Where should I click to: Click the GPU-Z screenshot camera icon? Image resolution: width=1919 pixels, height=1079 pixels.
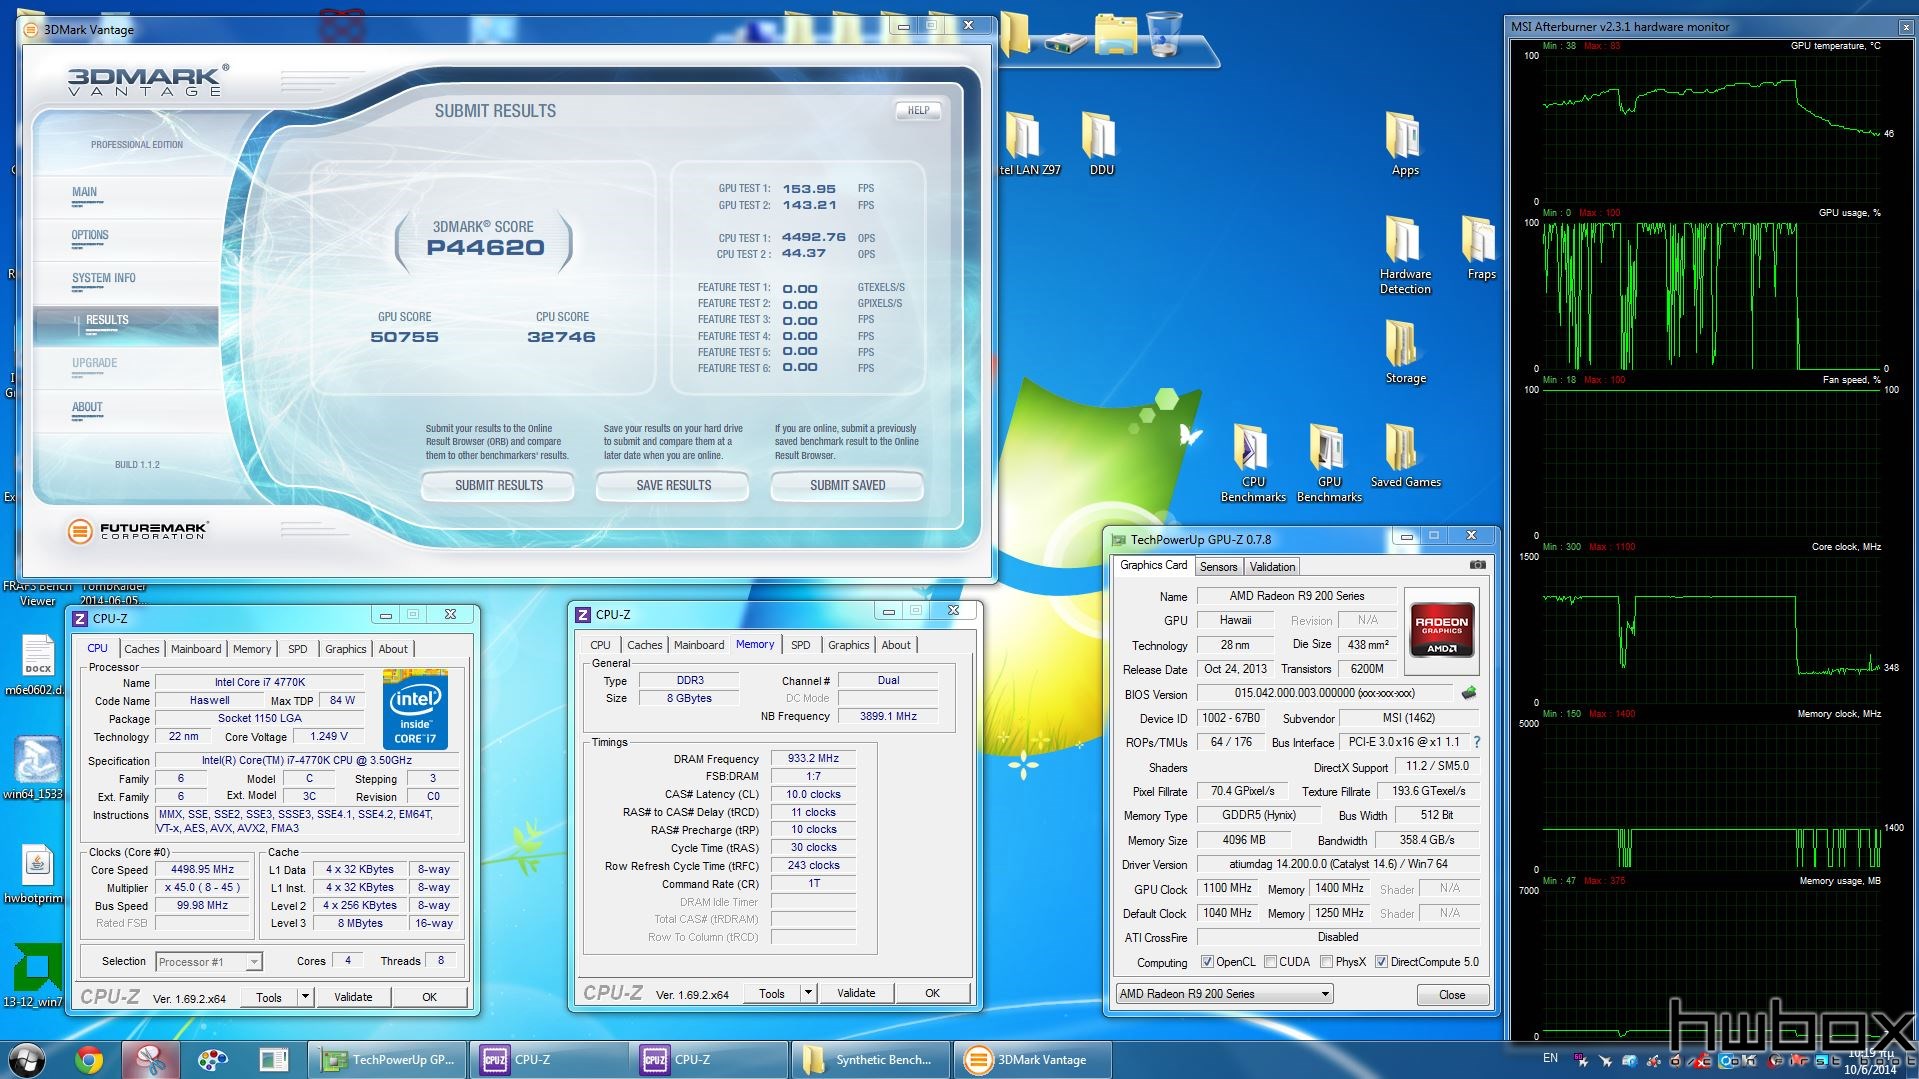[x=1477, y=565]
